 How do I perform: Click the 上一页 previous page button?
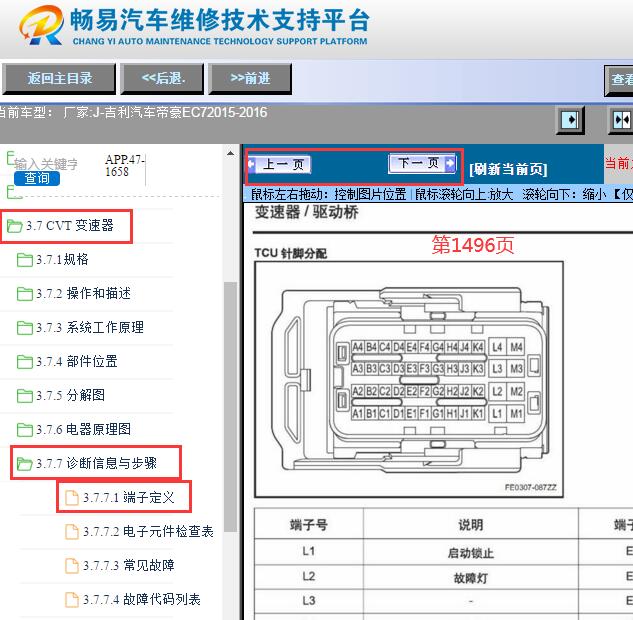279,165
